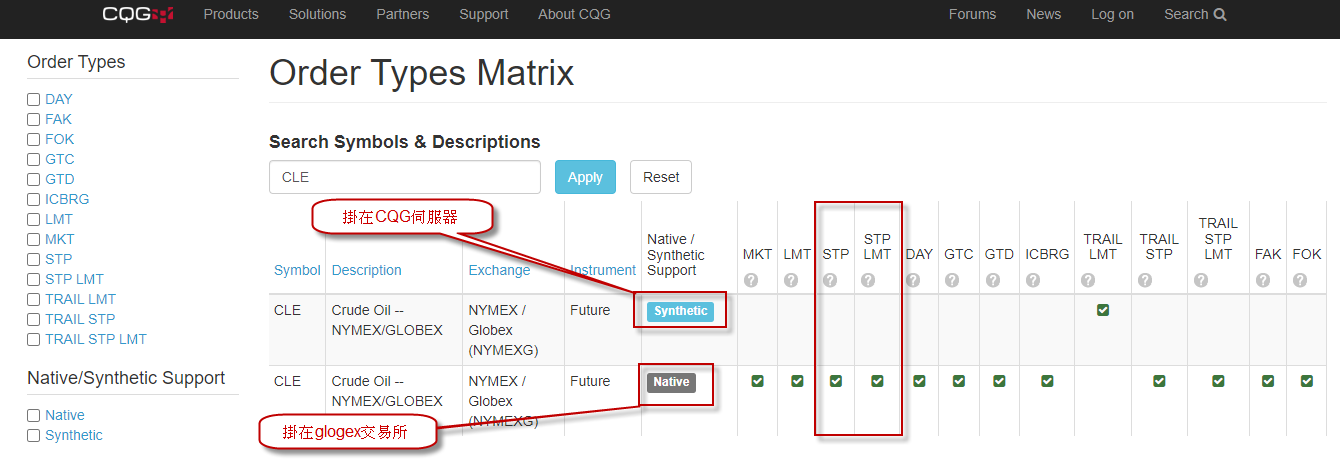Click the blue Synthetic badge
Screen dimensions: 1340x464
680,311
